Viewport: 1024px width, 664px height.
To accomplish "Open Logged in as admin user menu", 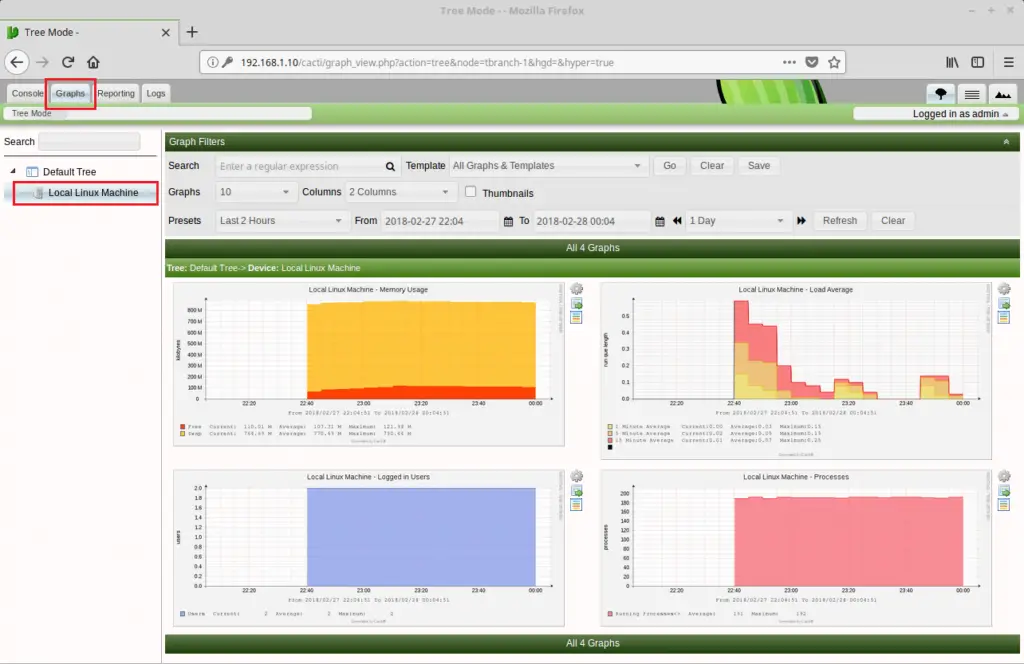I will coord(960,114).
